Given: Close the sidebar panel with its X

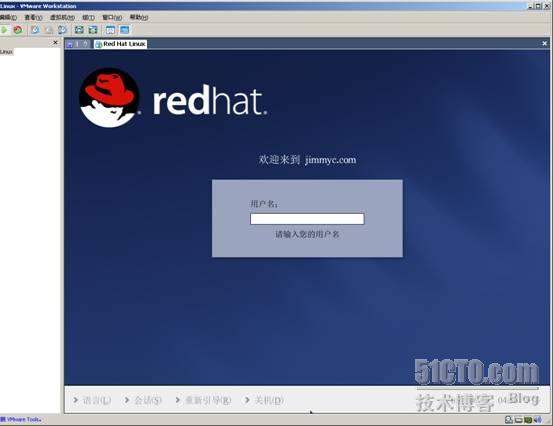Looking at the screenshot, I should click(x=55, y=43).
